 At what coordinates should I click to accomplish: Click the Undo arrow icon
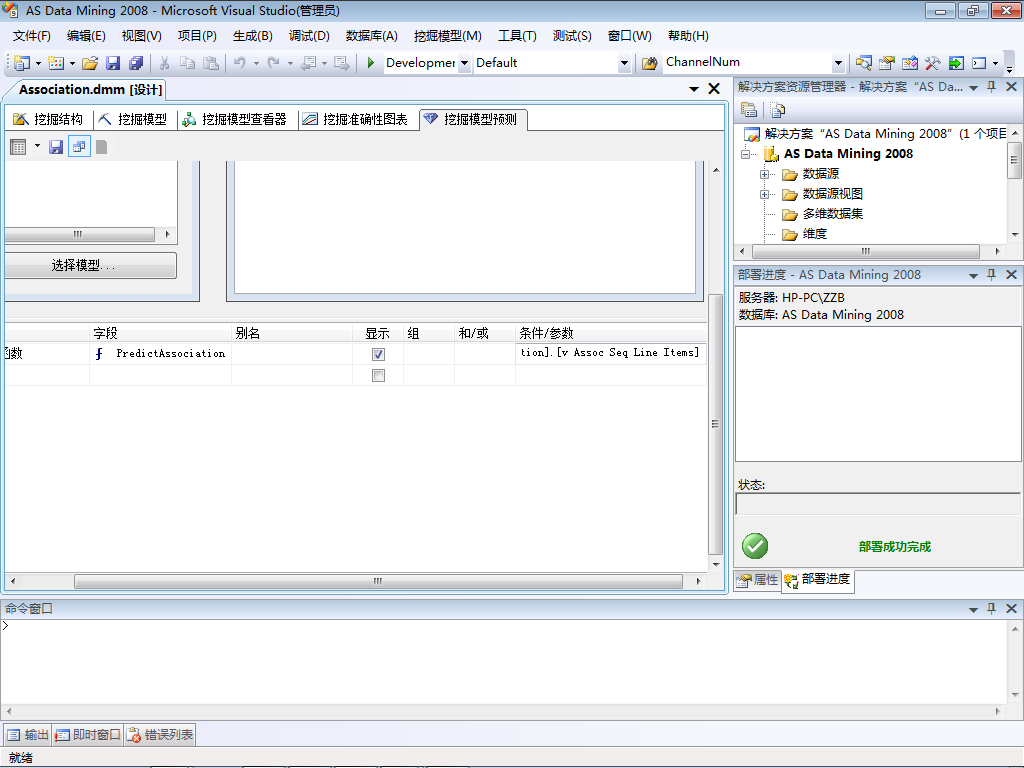click(240, 63)
